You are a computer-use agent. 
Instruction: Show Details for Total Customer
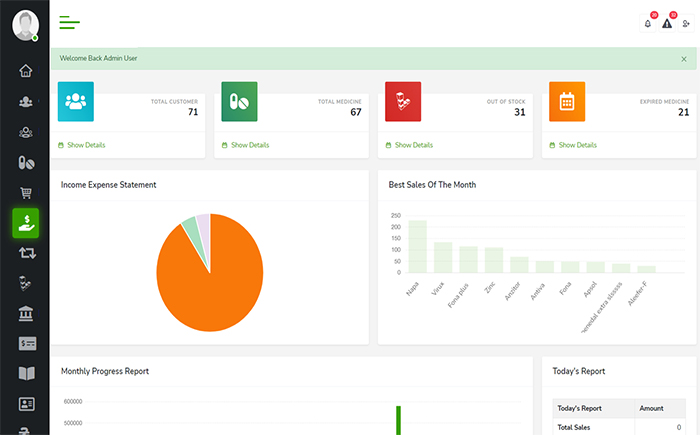86,145
